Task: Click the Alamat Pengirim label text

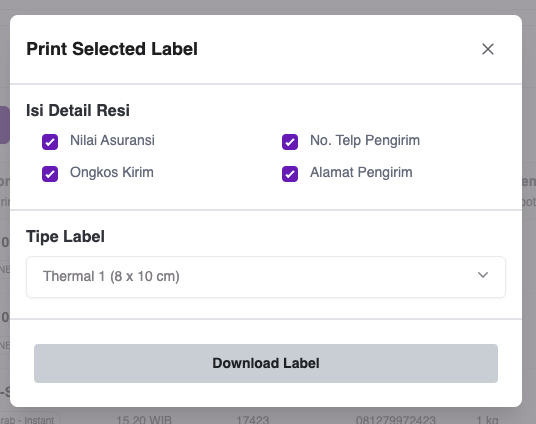Action: pyautogui.click(x=361, y=172)
